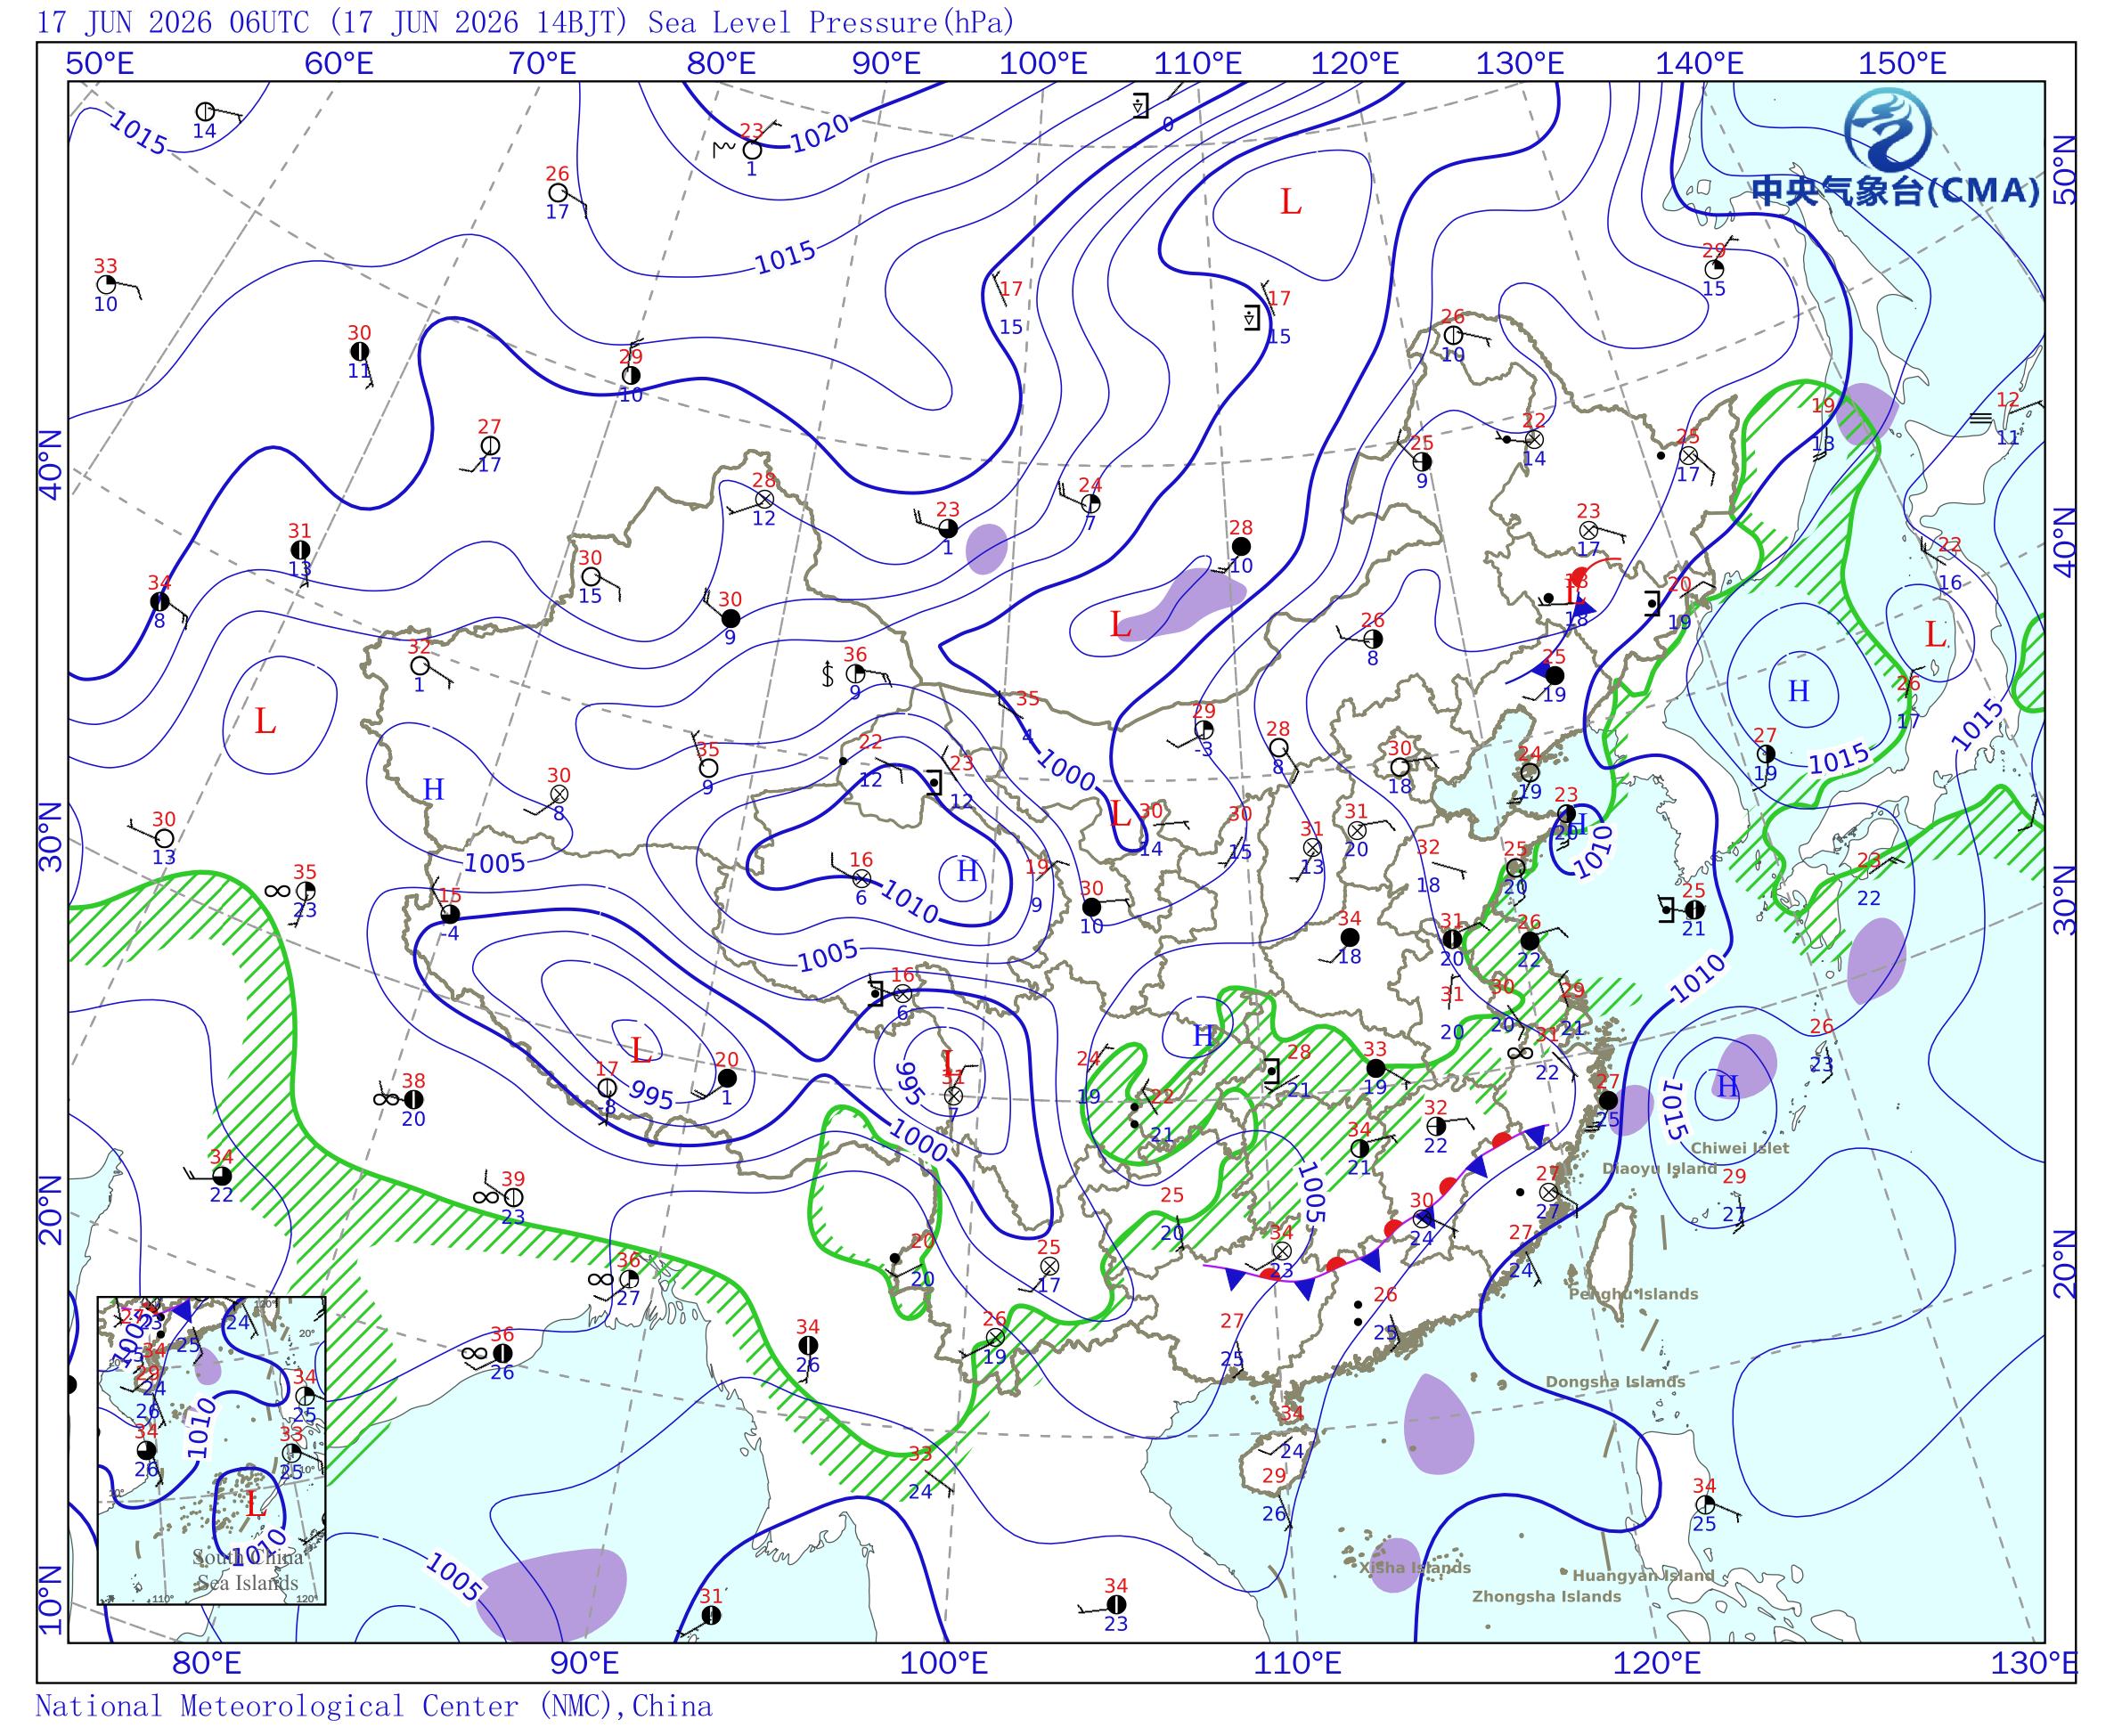
Task: Click the CMA dragon logo emblem
Action: (1888, 129)
